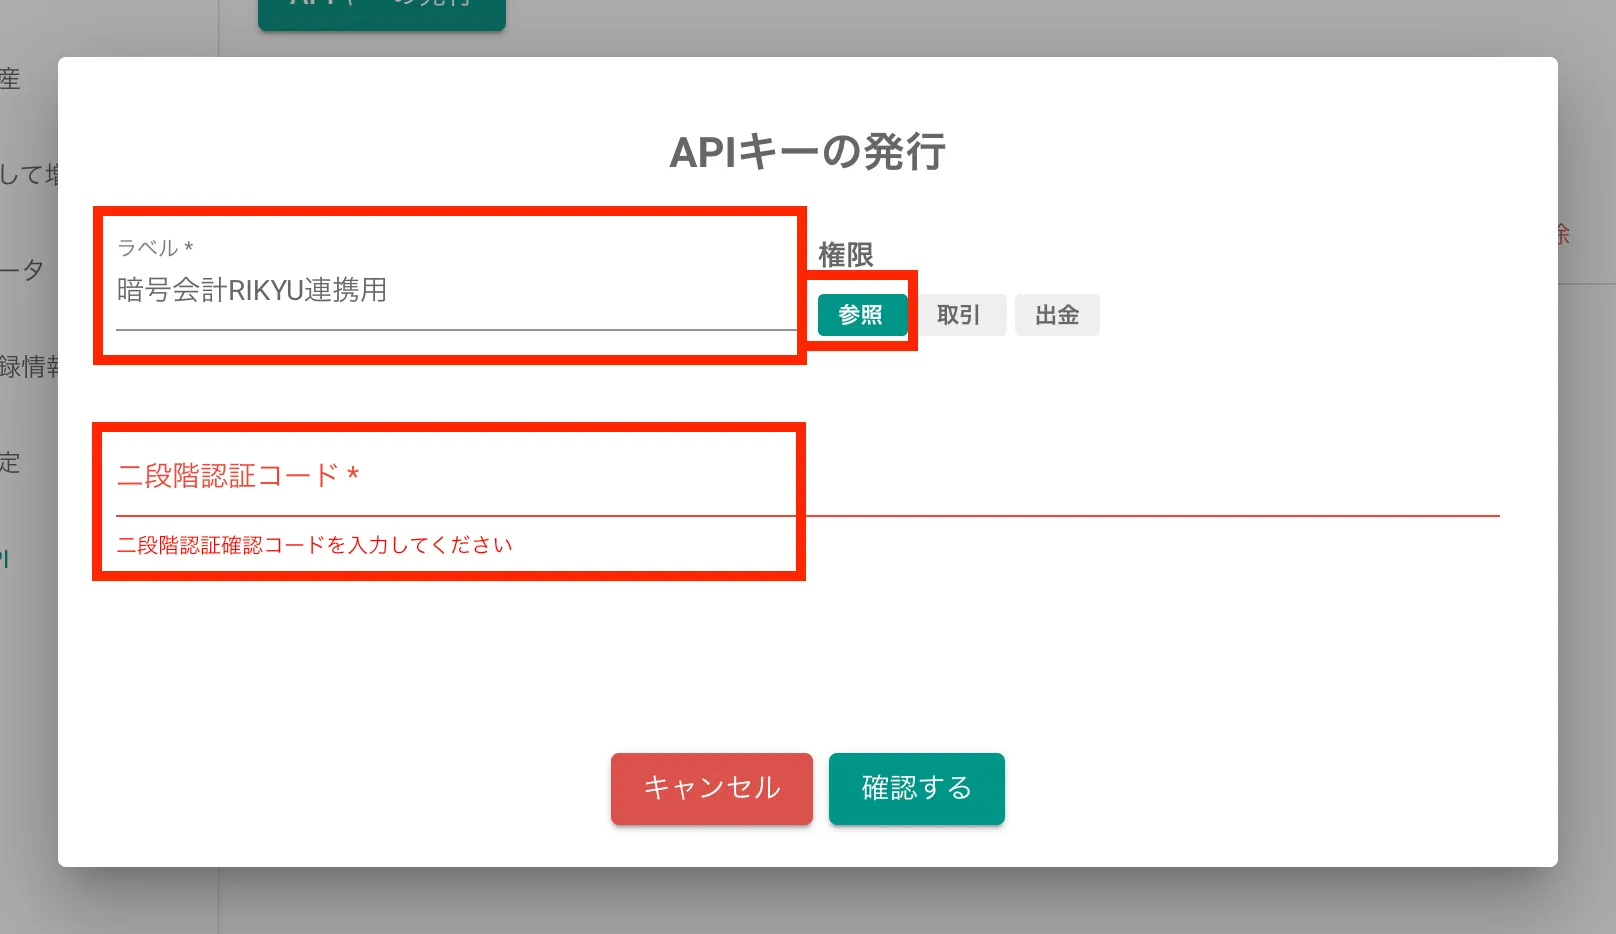Viewport: 1616px width, 934px height.
Task: Select the sidebar item ending in 産
Action: point(10,79)
